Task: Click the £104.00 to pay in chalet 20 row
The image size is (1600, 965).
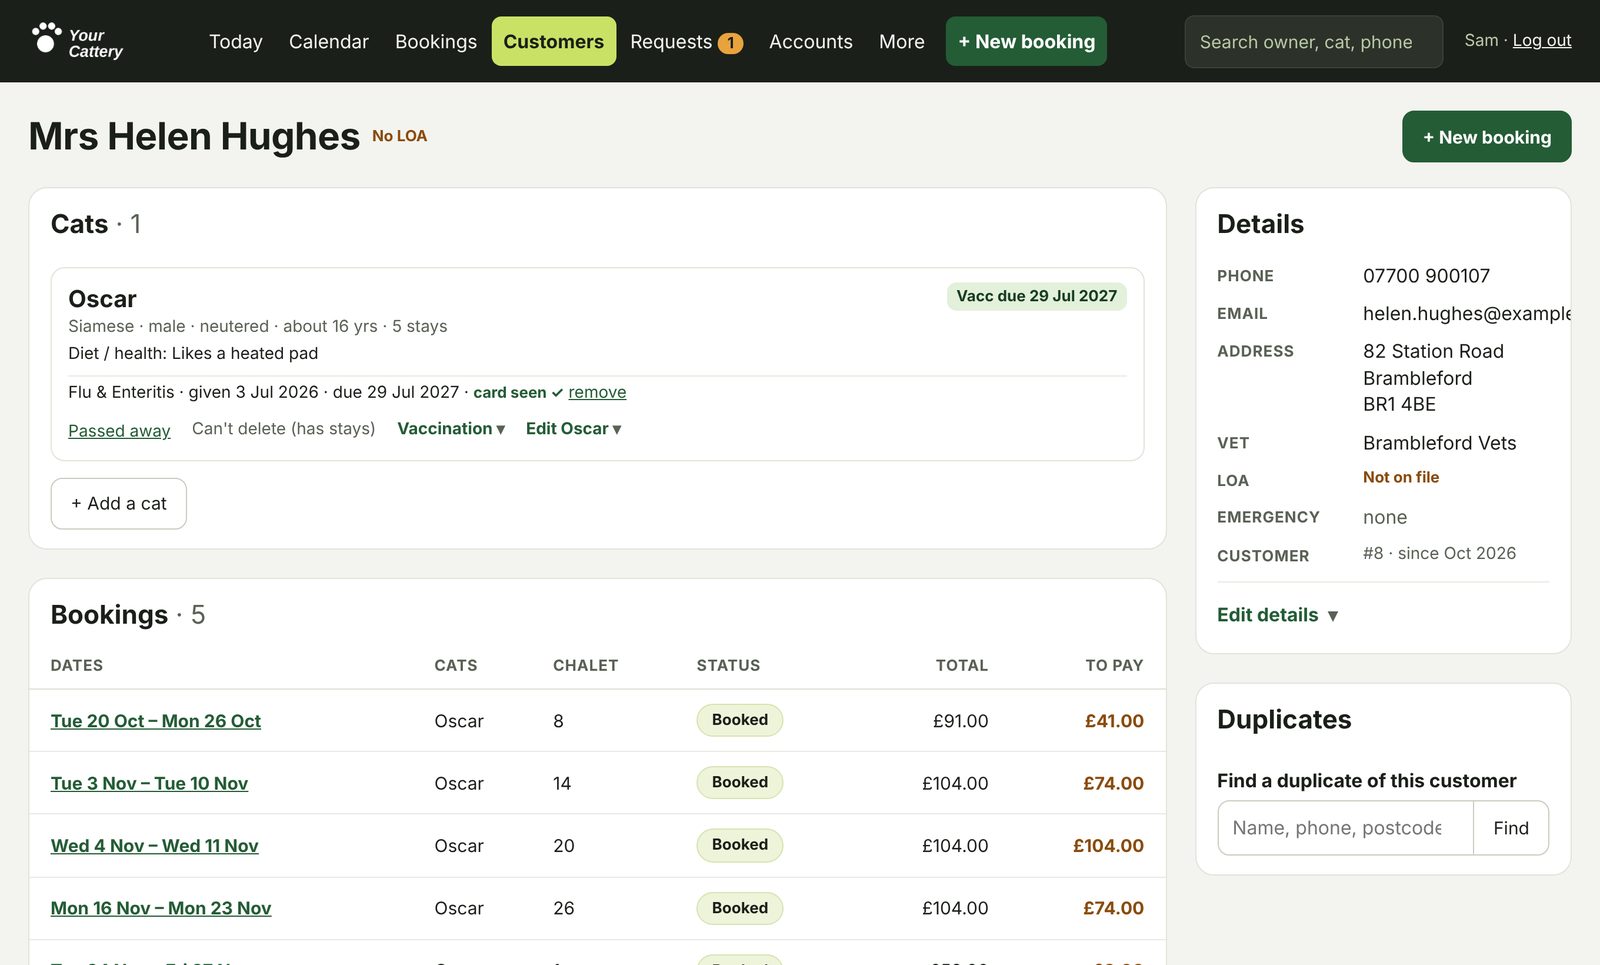Action: pos(1108,846)
